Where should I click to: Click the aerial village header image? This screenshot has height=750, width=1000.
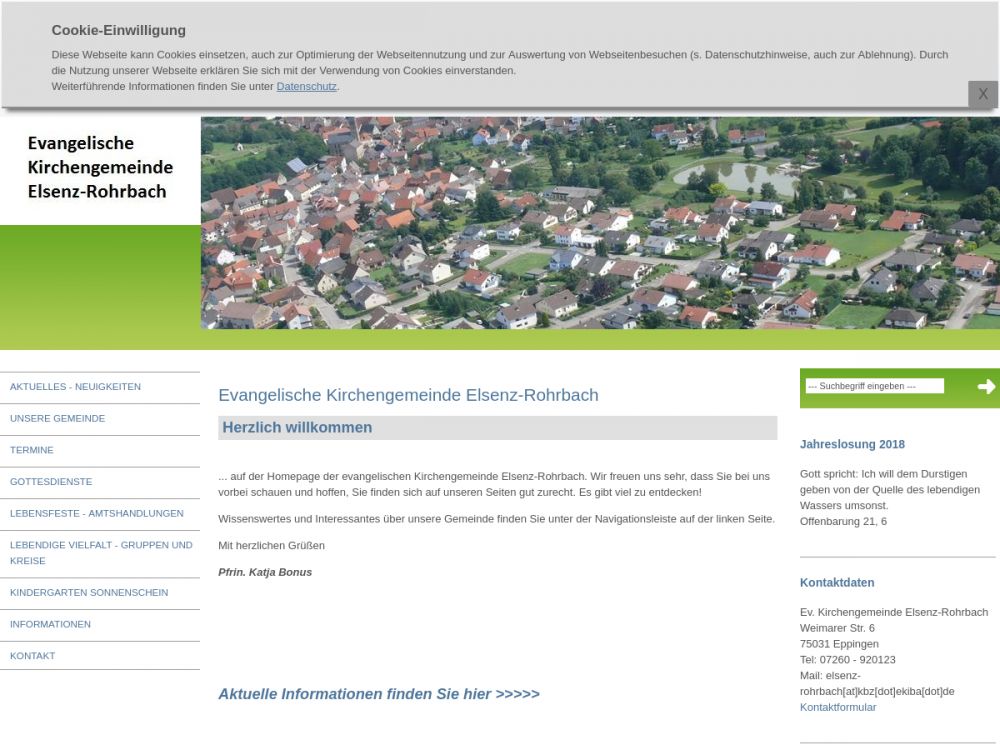(600, 223)
